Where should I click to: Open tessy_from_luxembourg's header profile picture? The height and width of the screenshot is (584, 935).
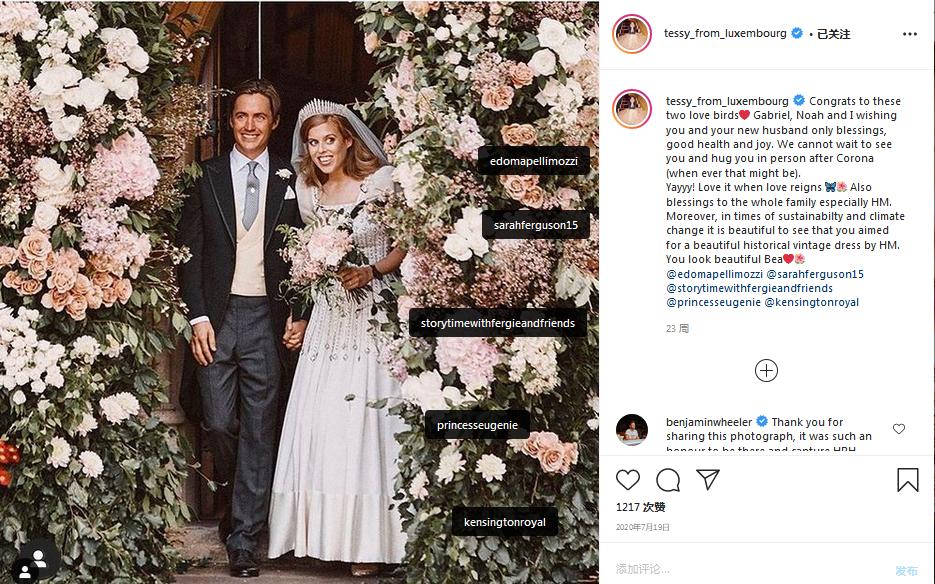click(x=632, y=34)
